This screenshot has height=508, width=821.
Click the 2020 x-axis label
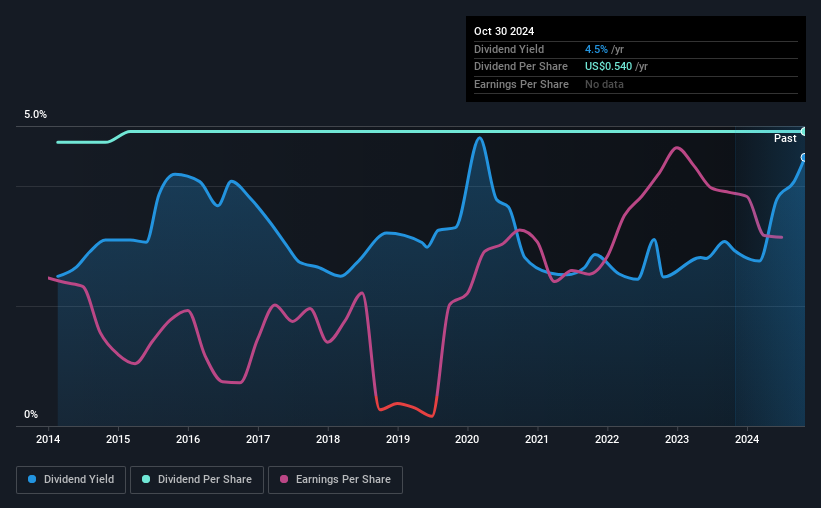point(467,439)
